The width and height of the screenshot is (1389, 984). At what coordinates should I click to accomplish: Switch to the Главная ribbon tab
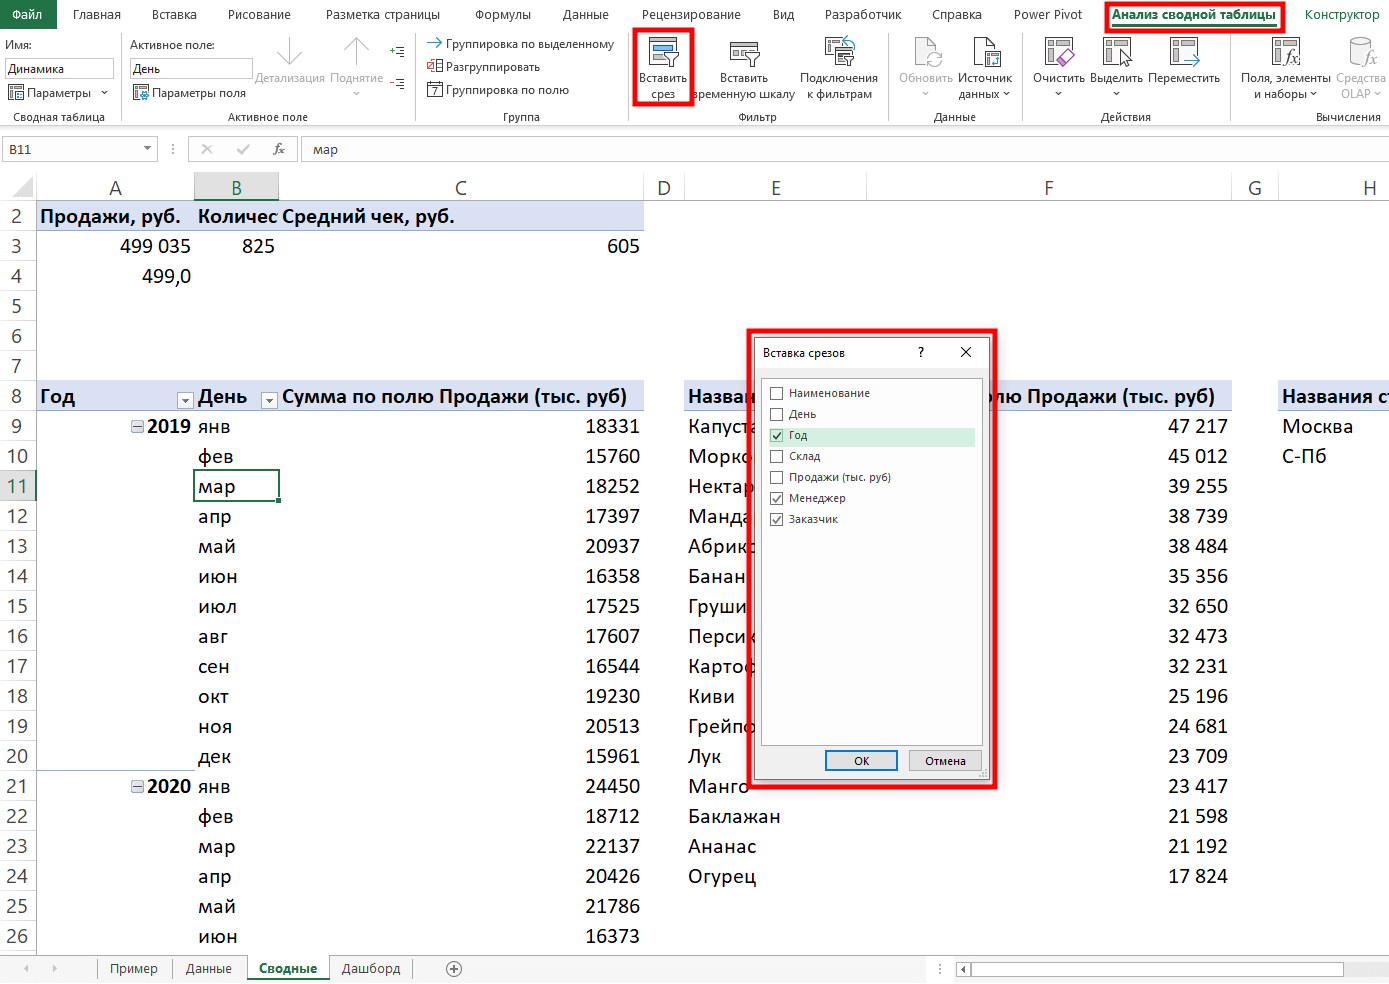97,14
